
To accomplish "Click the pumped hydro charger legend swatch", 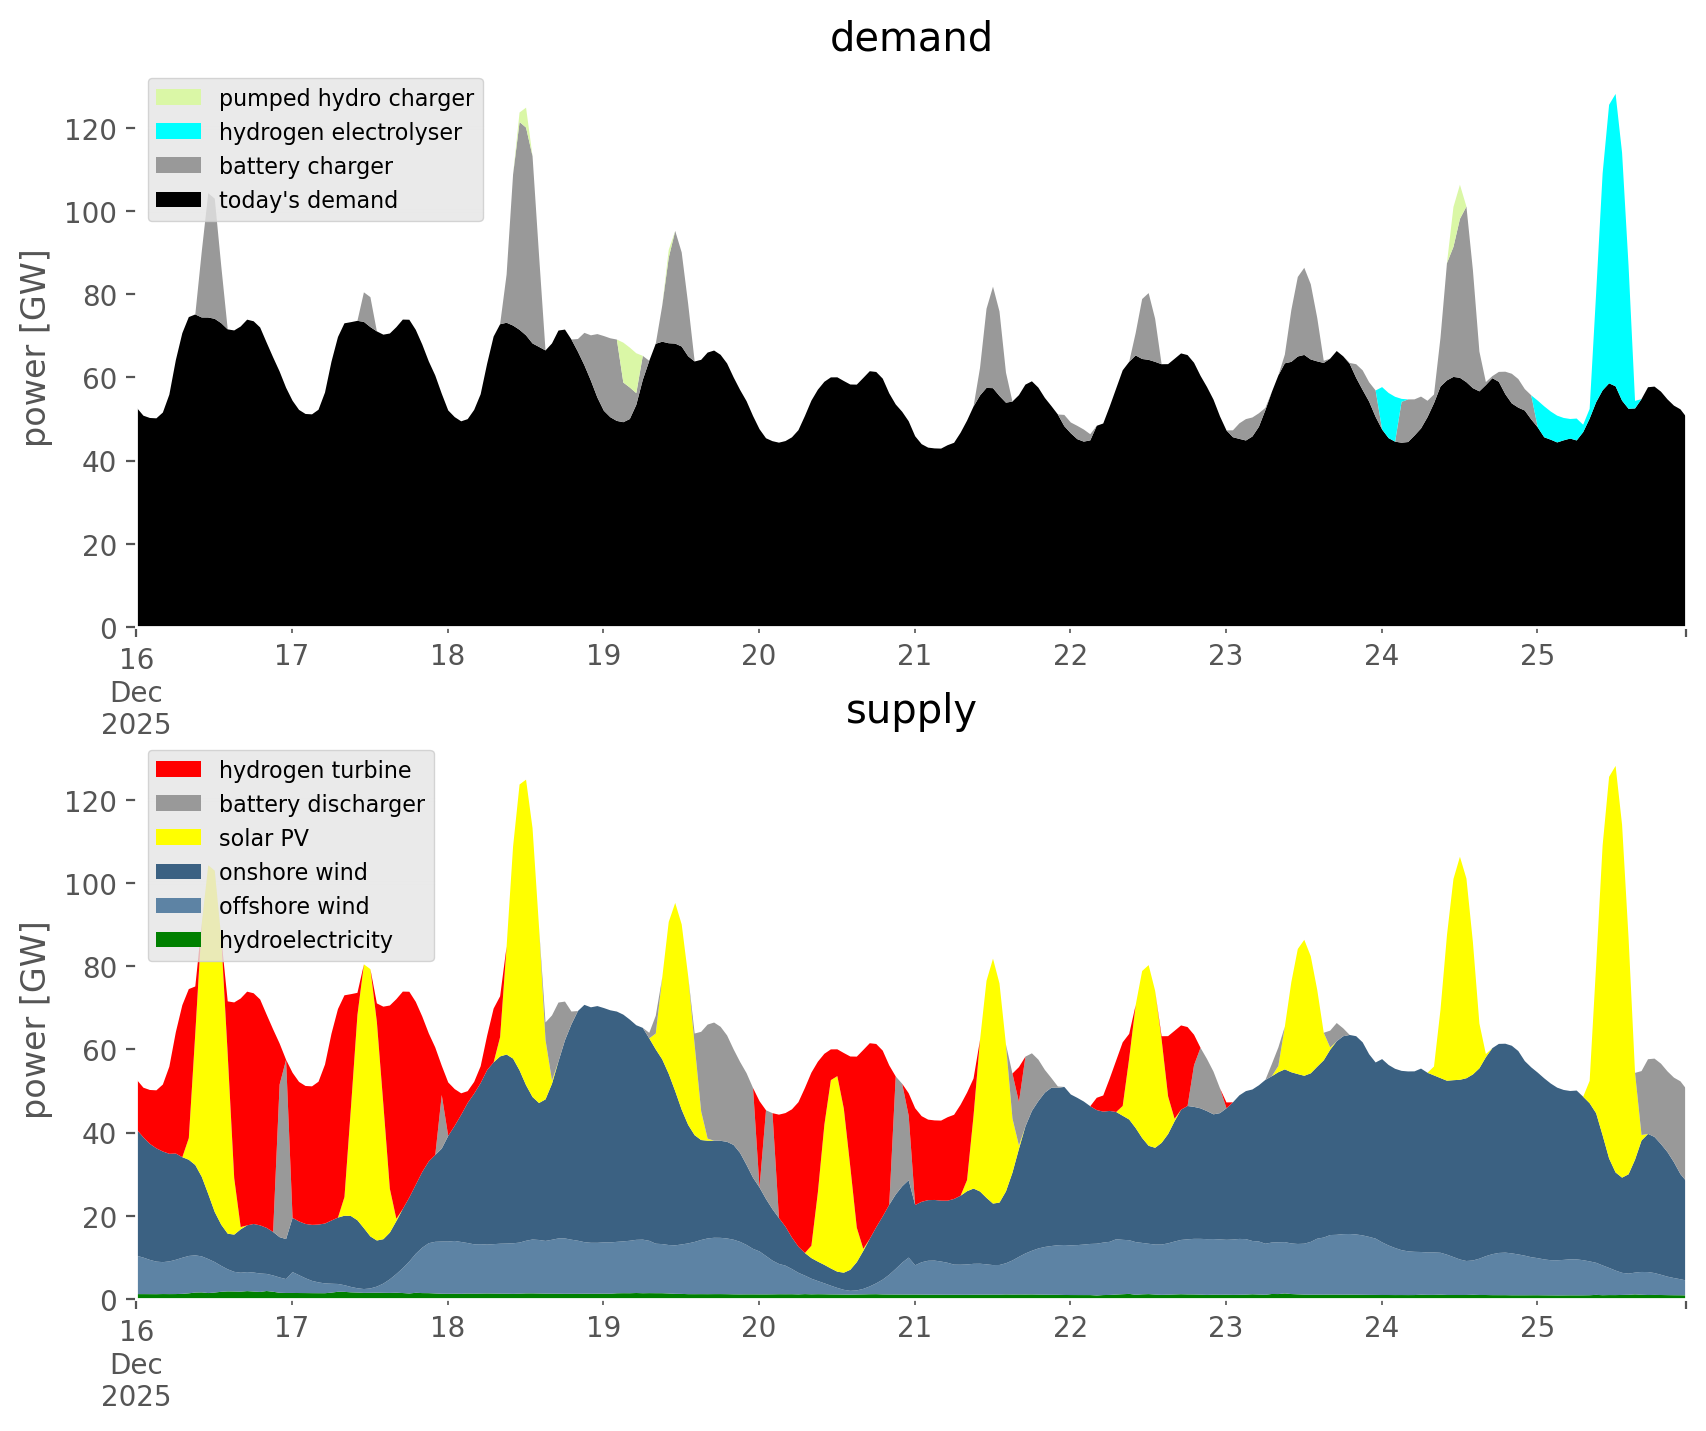I will click(179, 98).
